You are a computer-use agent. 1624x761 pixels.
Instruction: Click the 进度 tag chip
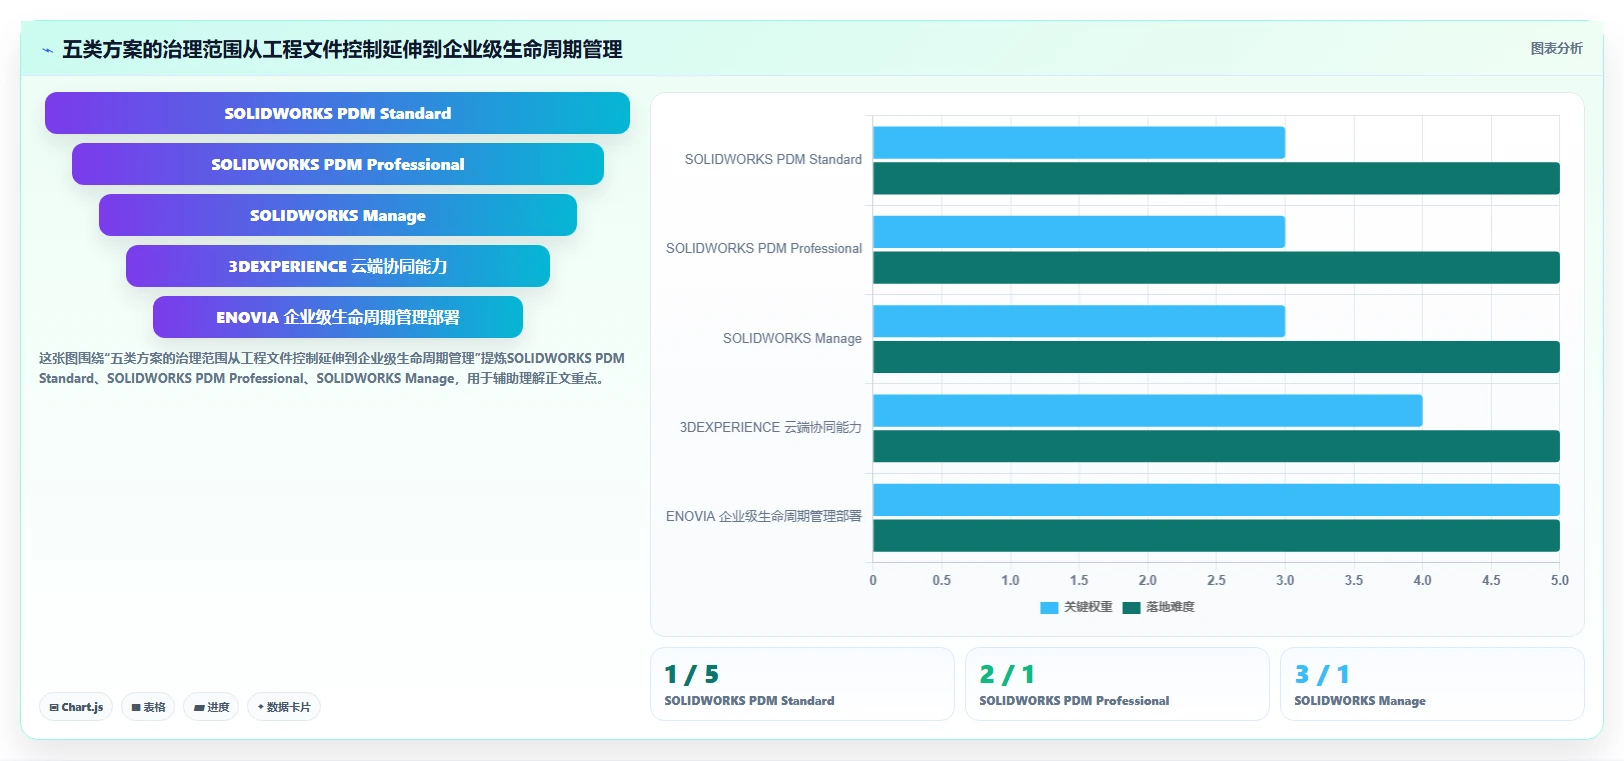pyautogui.click(x=211, y=707)
